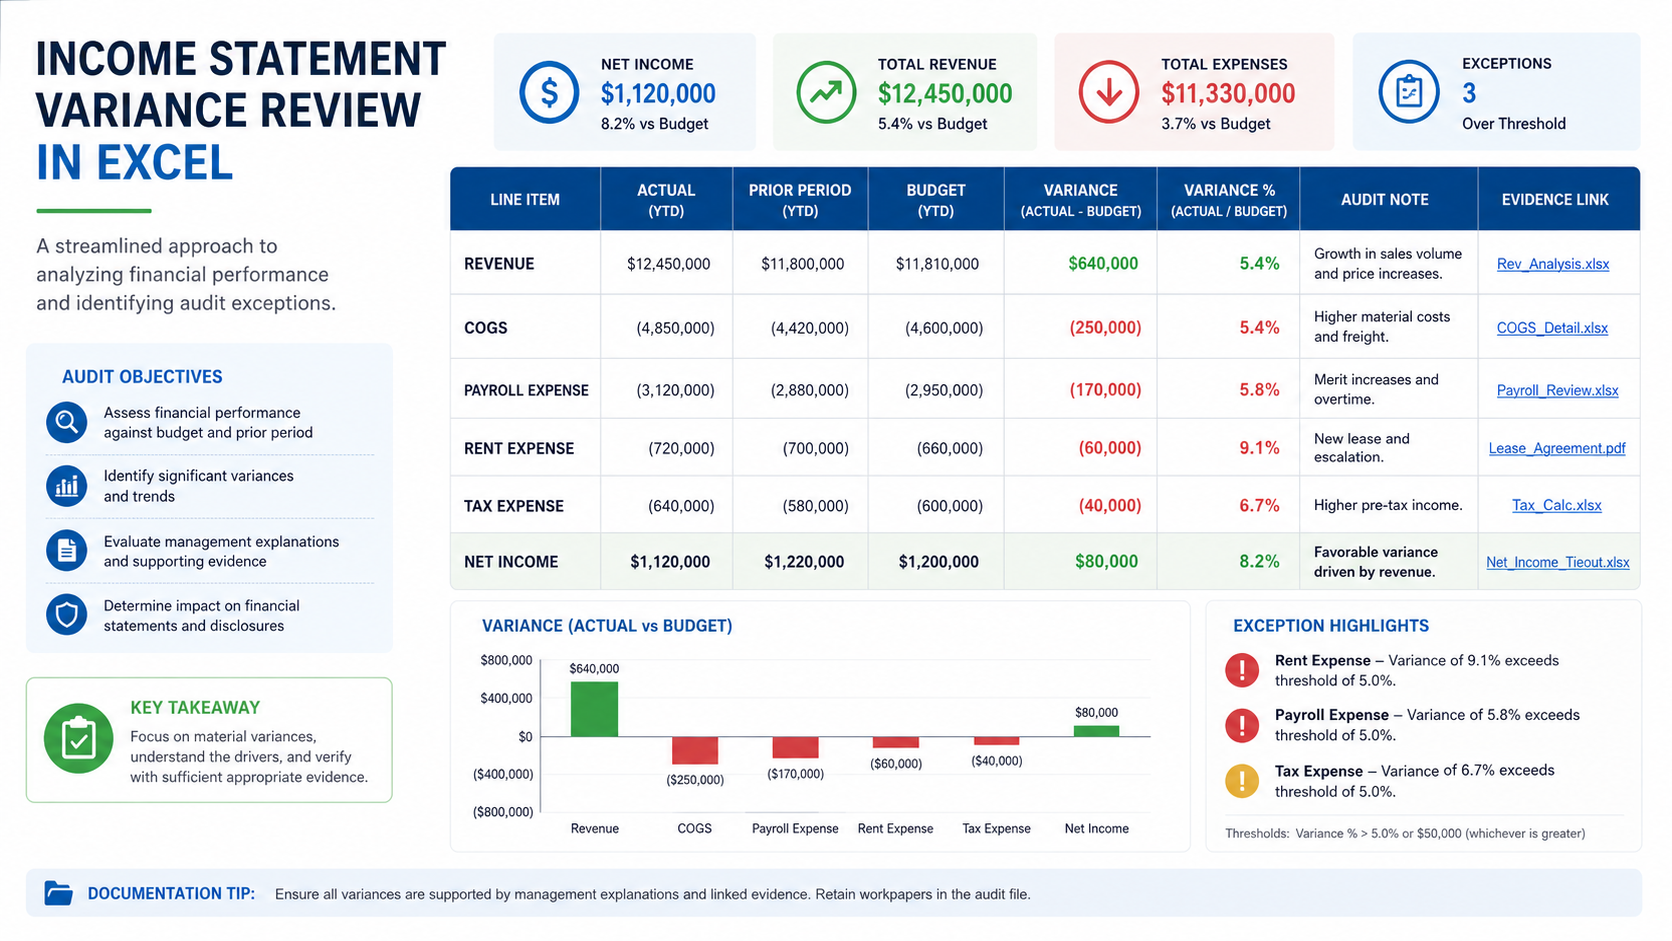Click the red Tax Expense bar in chart

coord(997,741)
